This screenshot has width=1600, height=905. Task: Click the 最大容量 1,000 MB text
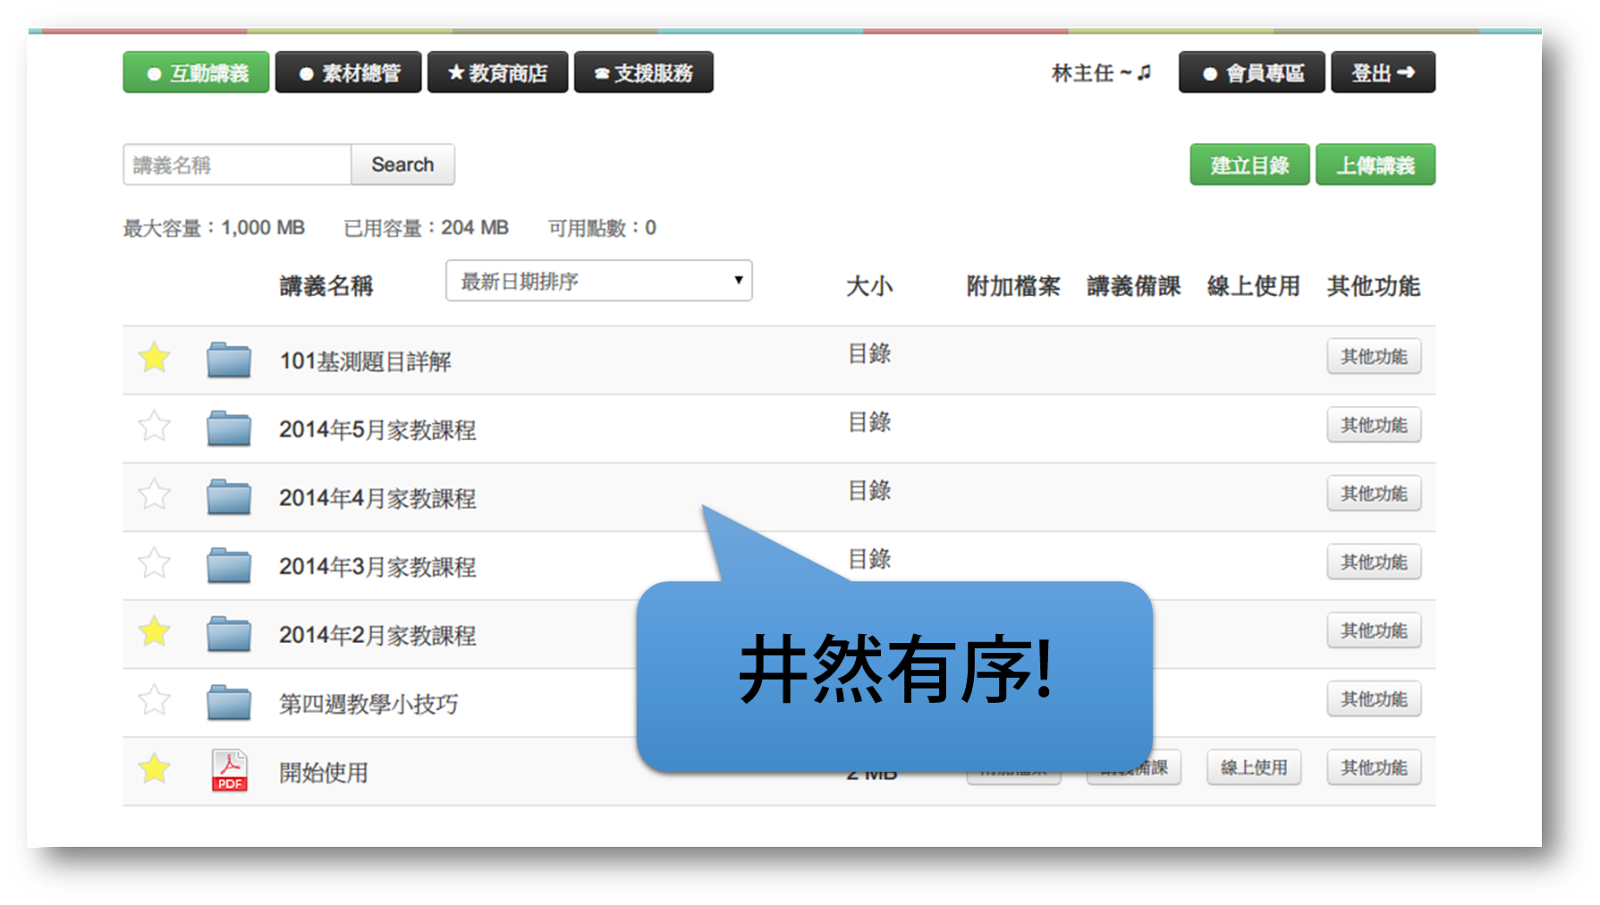pos(214,228)
